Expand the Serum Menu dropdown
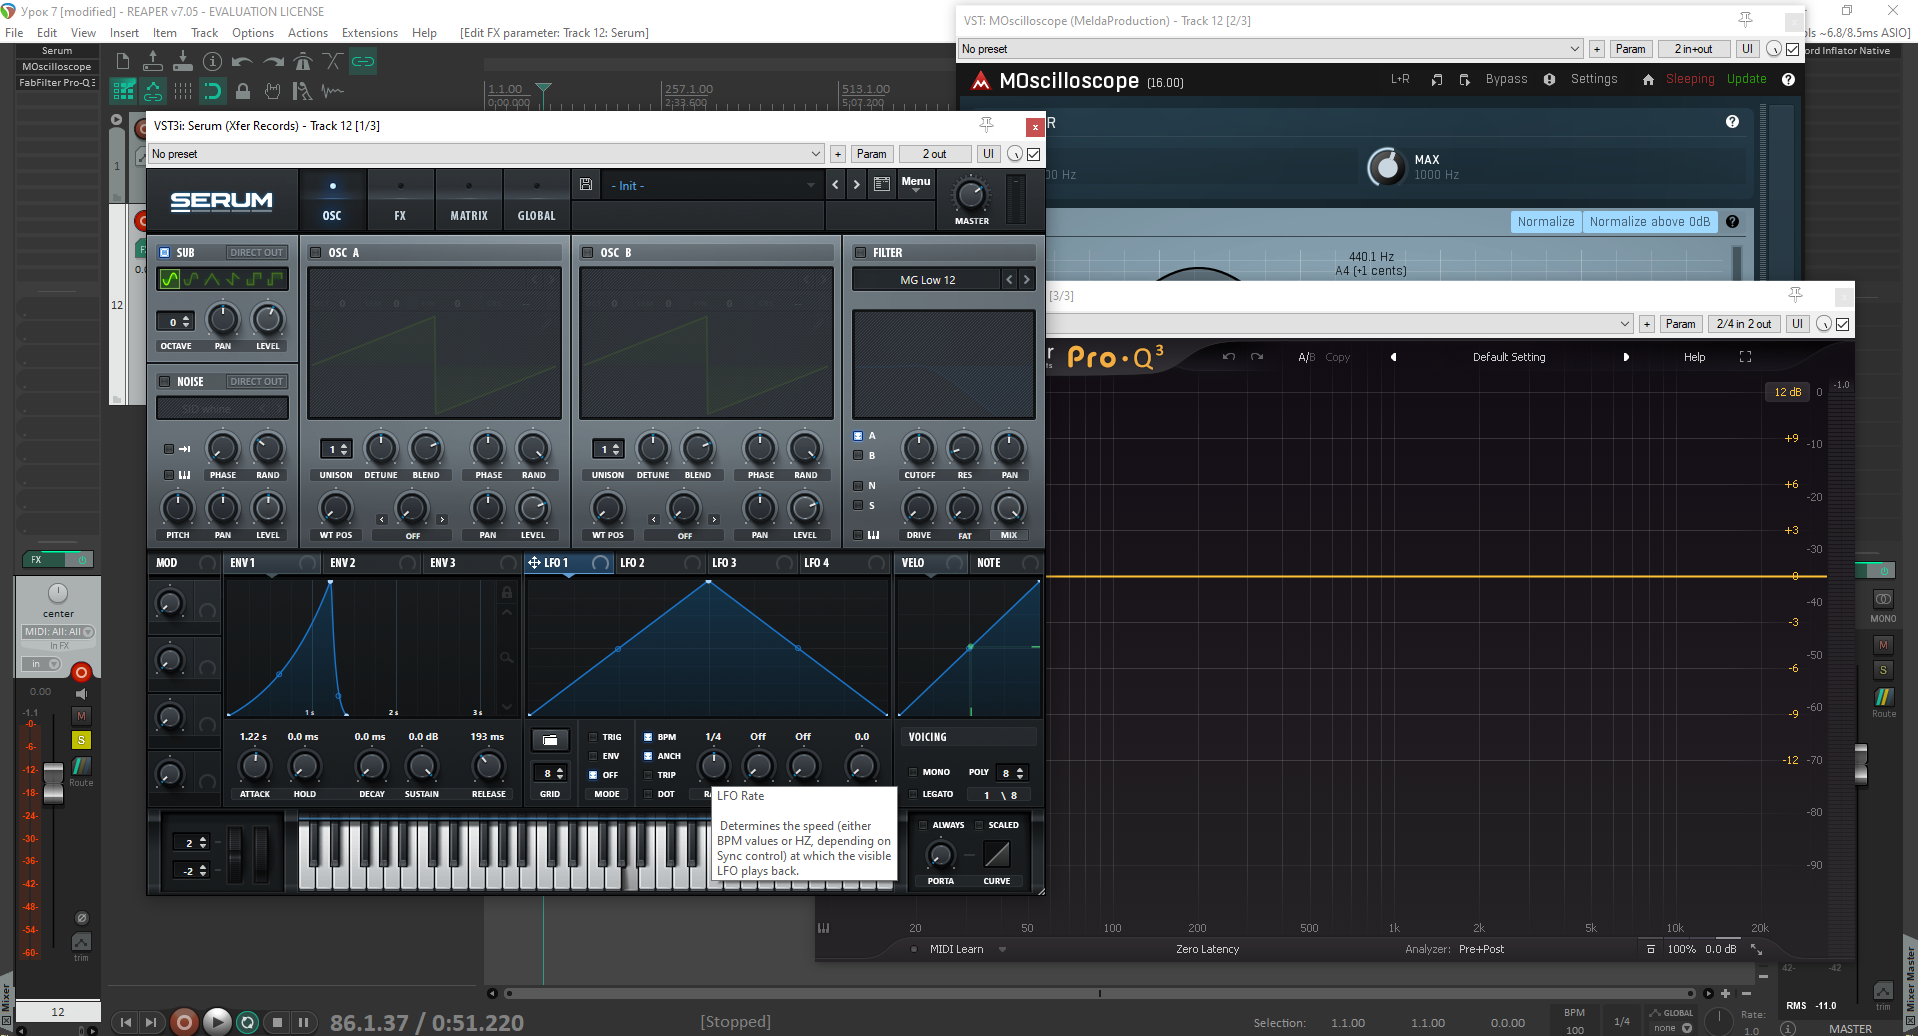The image size is (1918, 1036). click(916, 185)
